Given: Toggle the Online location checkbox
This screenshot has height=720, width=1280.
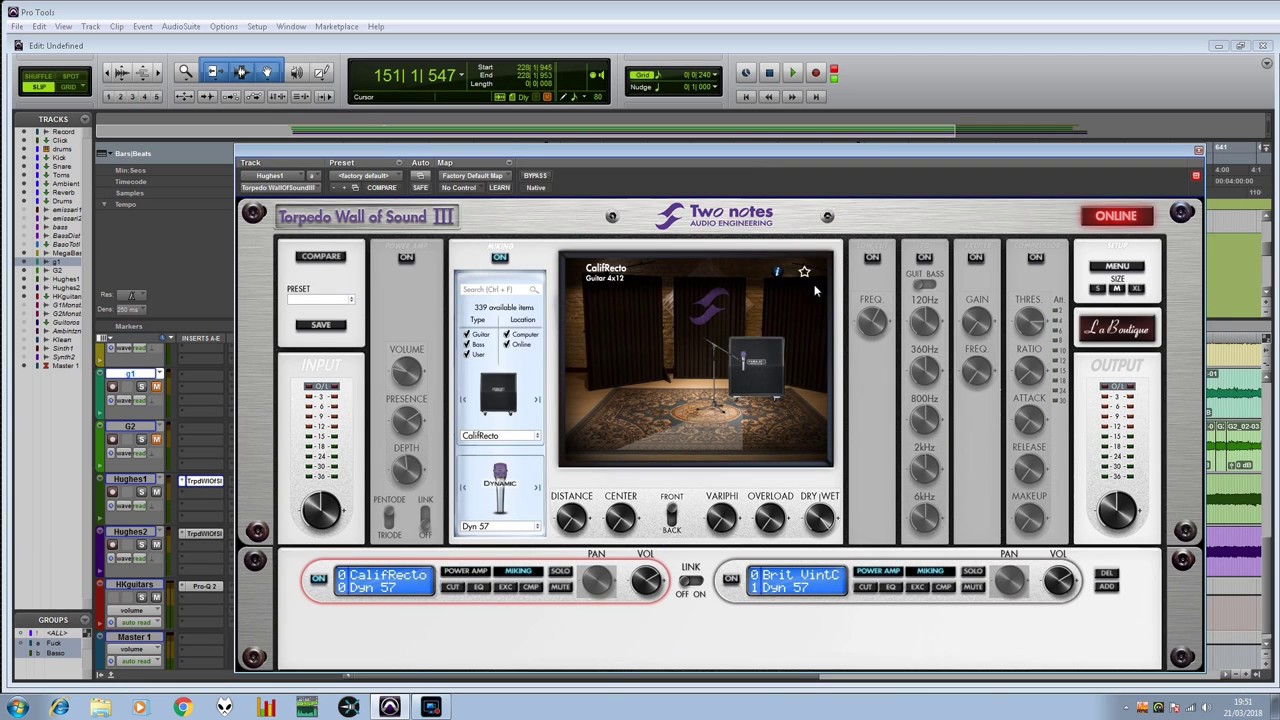Looking at the screenshot, I should [507, 344].
